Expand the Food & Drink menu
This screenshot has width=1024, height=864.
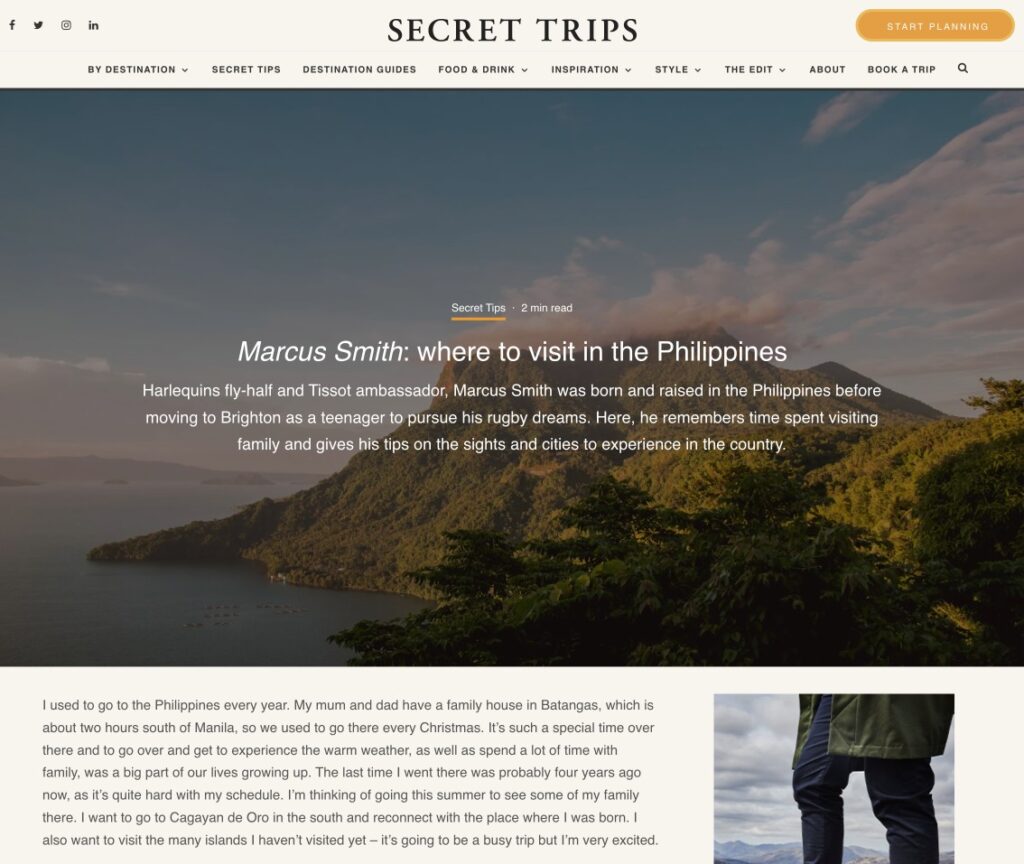483,69
